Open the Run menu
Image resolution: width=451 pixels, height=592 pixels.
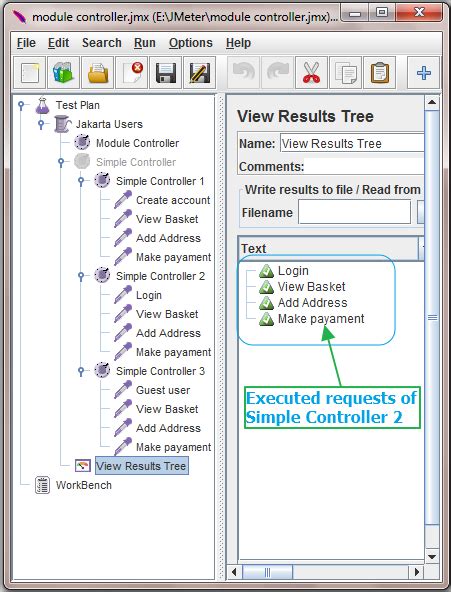click(145, 43)
